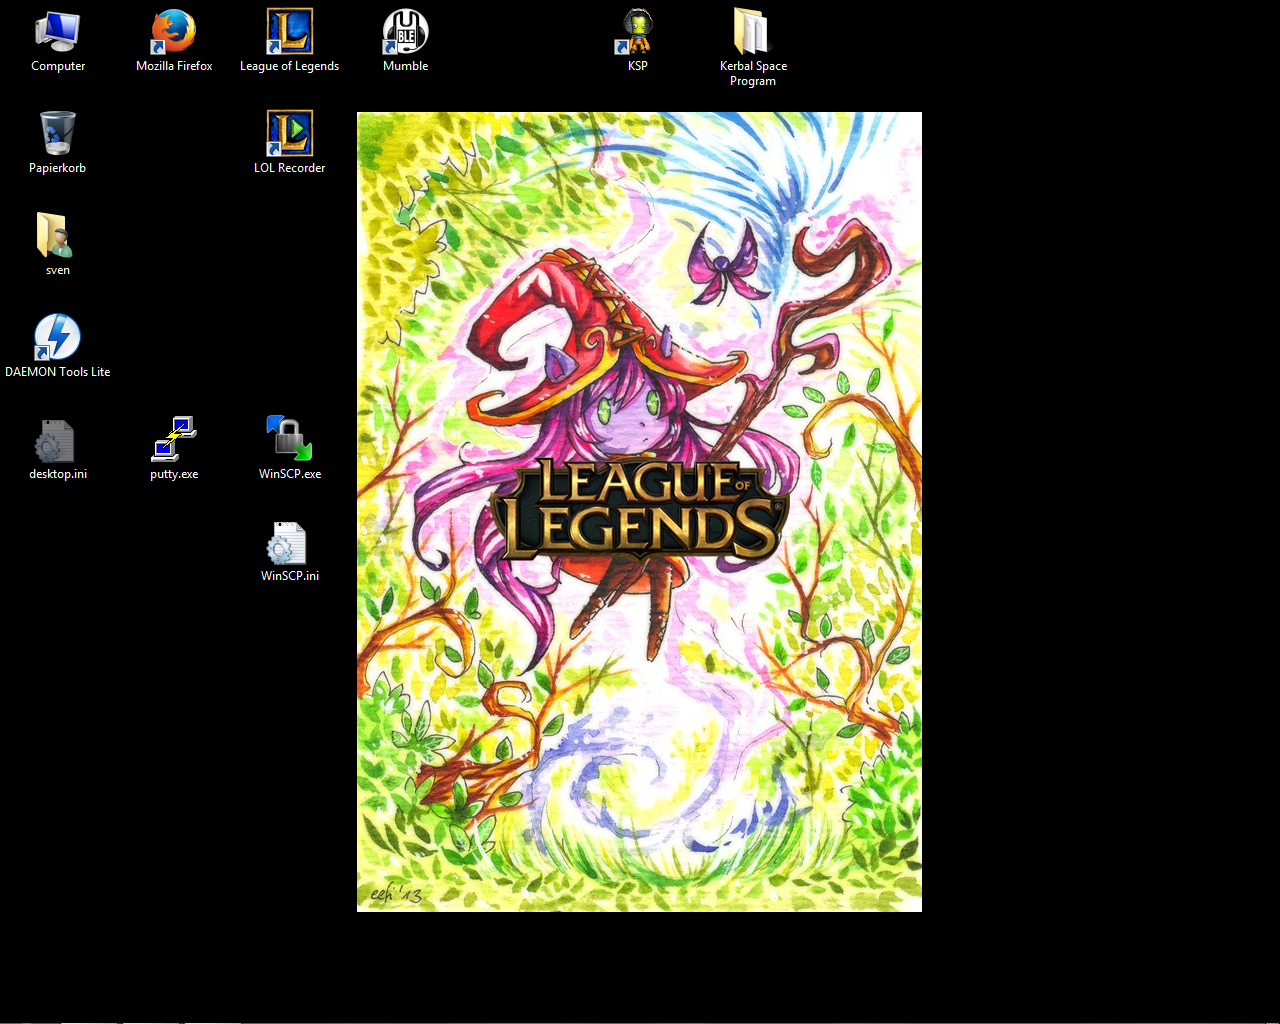Click the WinSCP.ini configuration file
Viewport: 1280px width, 1024px height.
point(290,545)
